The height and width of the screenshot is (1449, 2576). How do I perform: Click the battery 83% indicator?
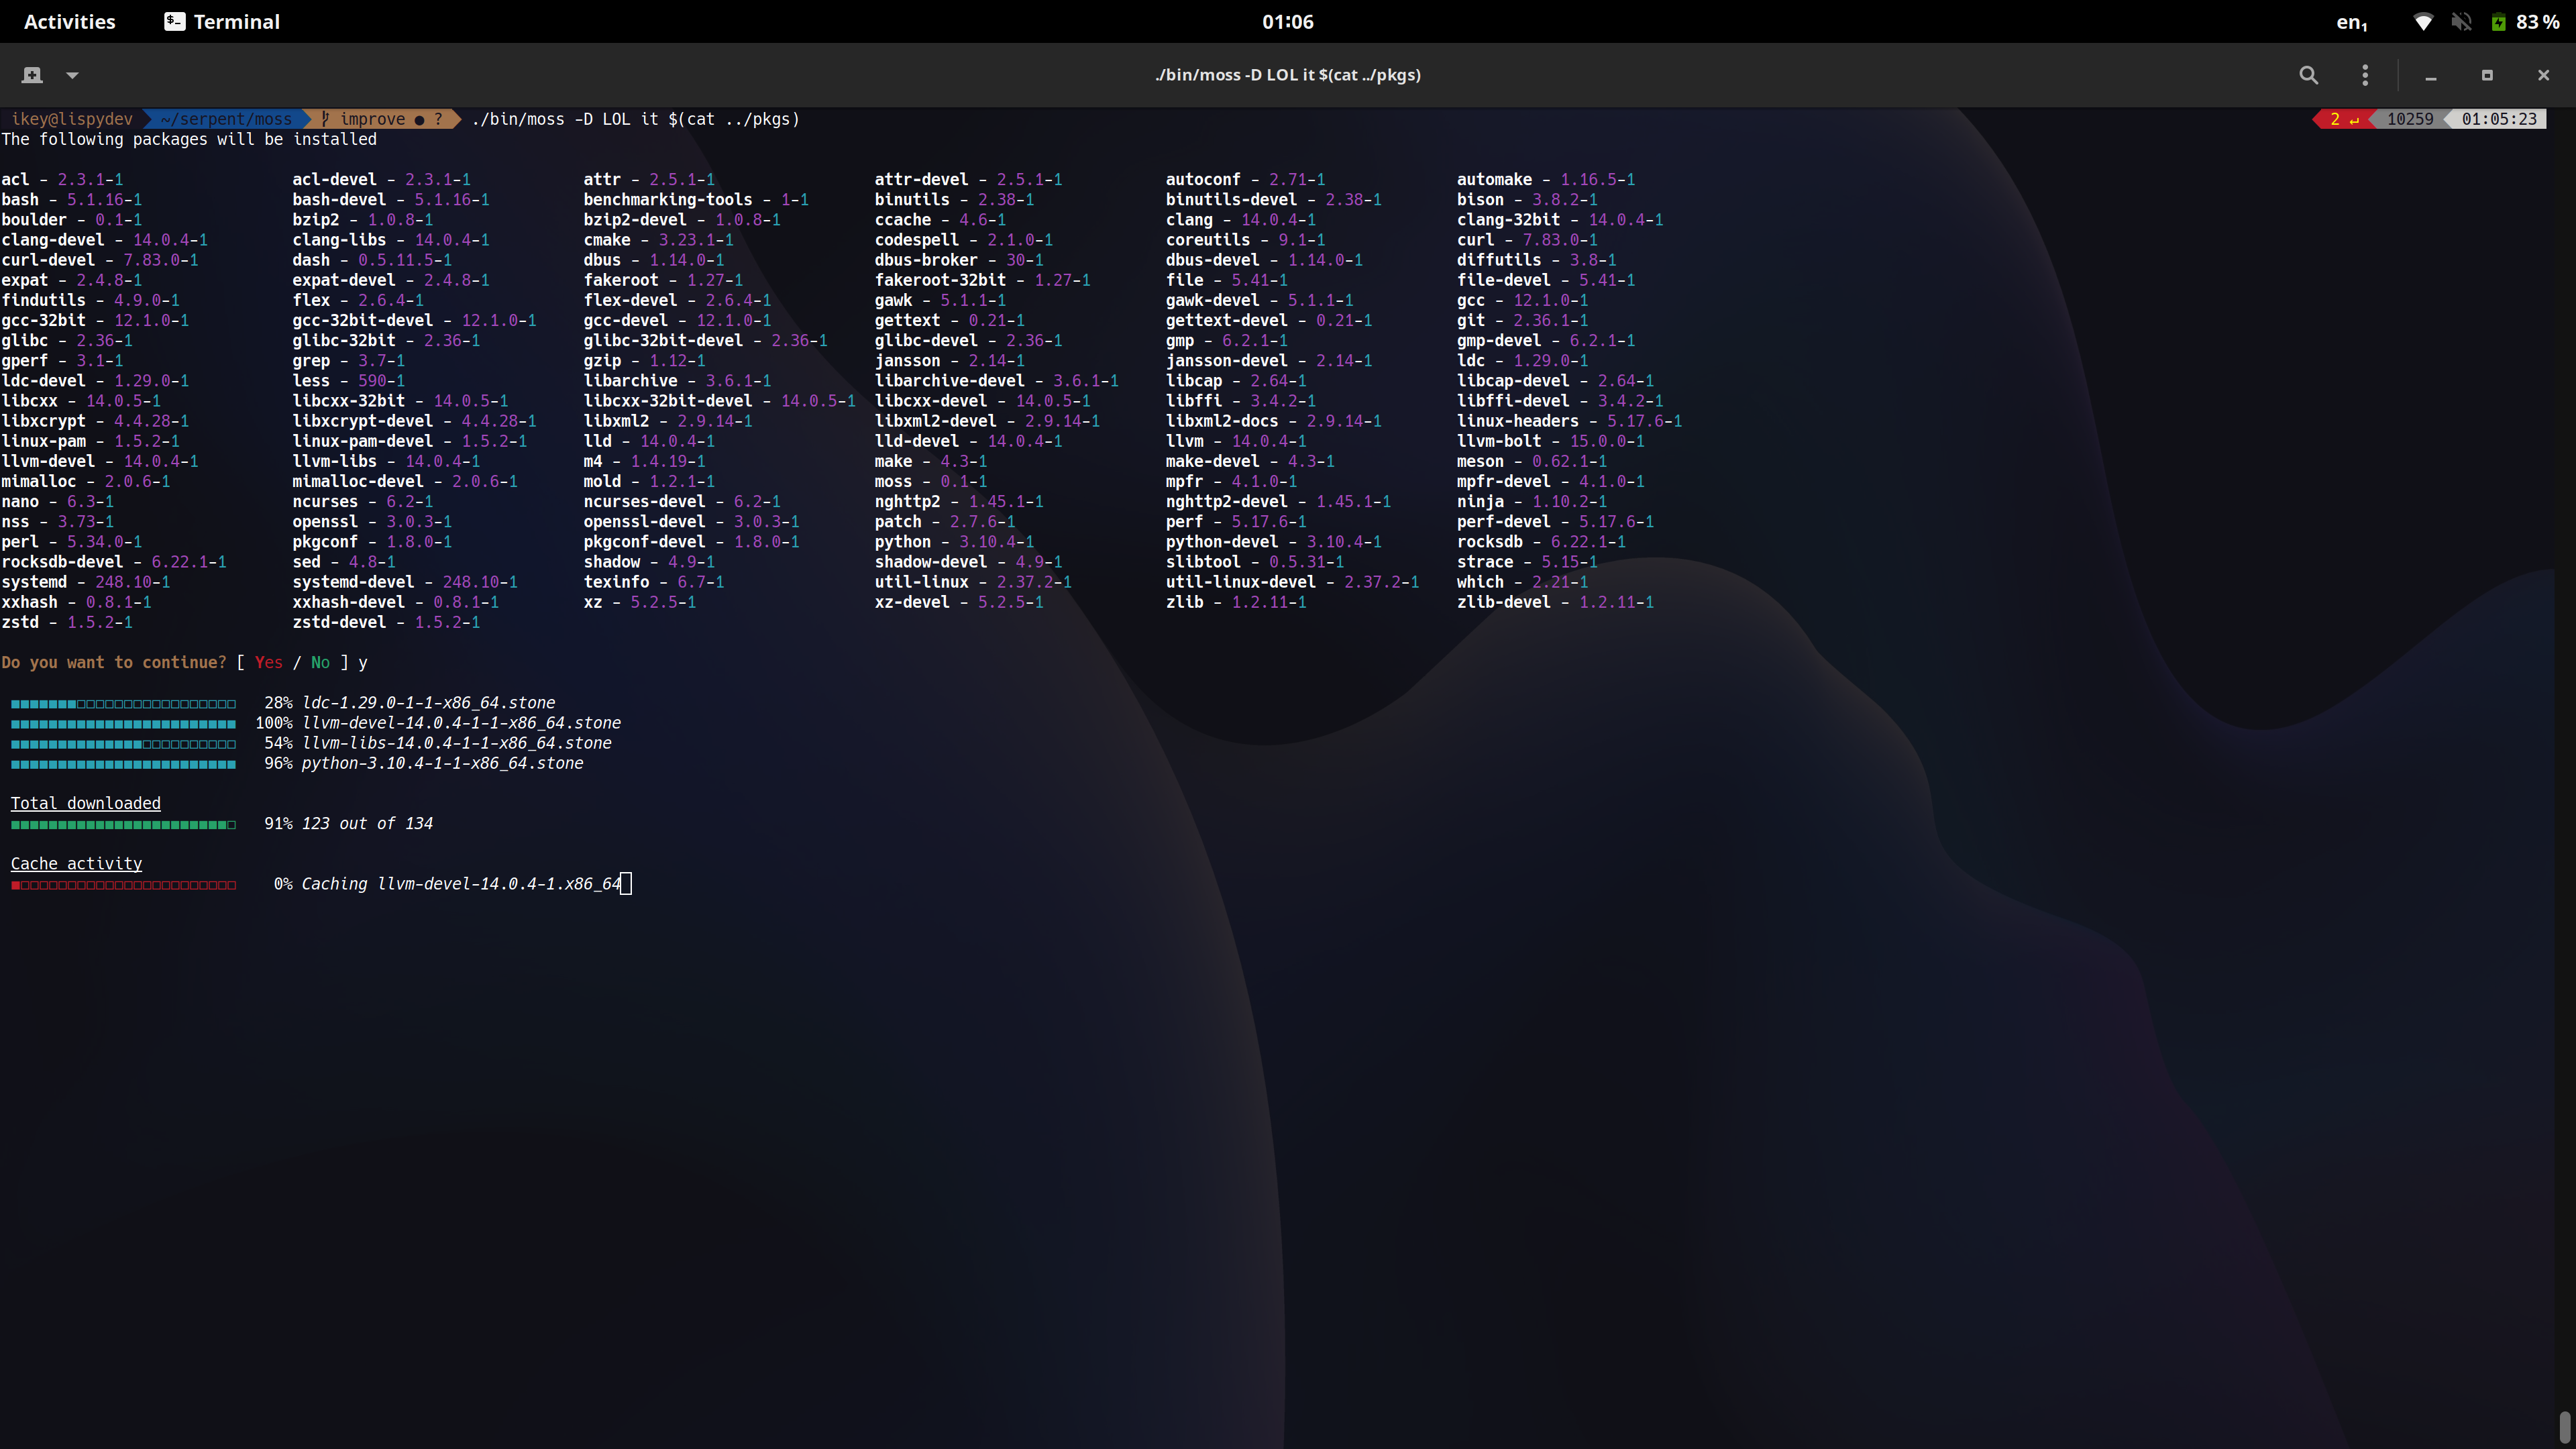[x=2525, y=21]
